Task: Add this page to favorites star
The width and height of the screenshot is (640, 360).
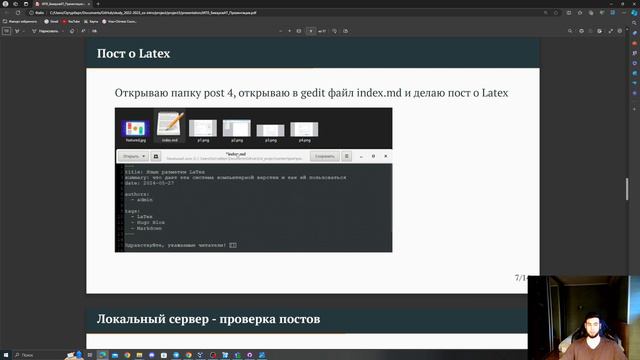Action: [556, 13]
